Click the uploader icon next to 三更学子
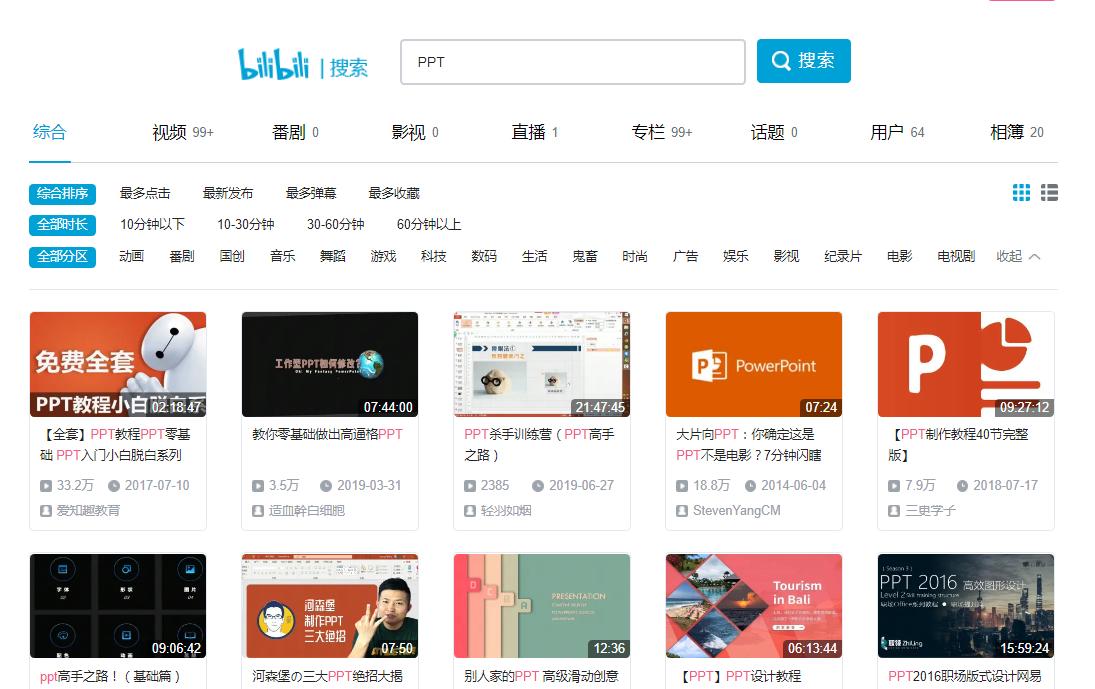1095x689 pixels. coord(893,508)
